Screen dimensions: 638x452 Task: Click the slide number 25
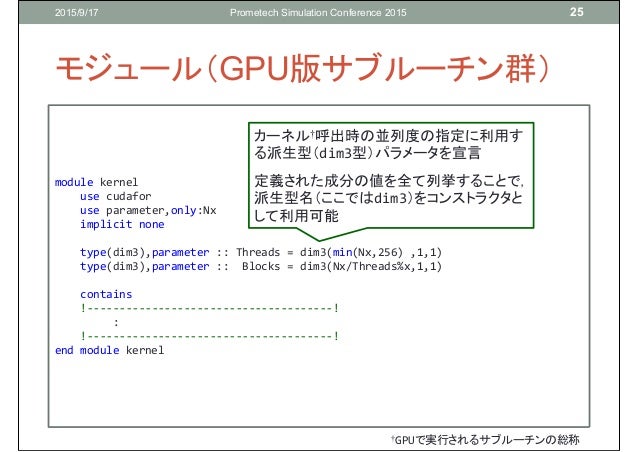[577, 12]
